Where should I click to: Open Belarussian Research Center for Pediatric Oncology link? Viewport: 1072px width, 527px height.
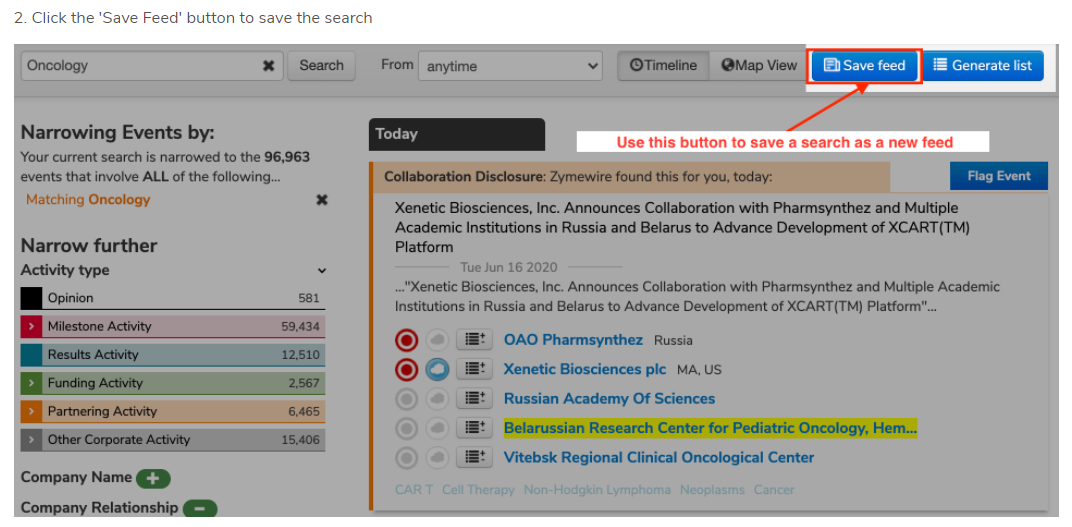[710, 428]
